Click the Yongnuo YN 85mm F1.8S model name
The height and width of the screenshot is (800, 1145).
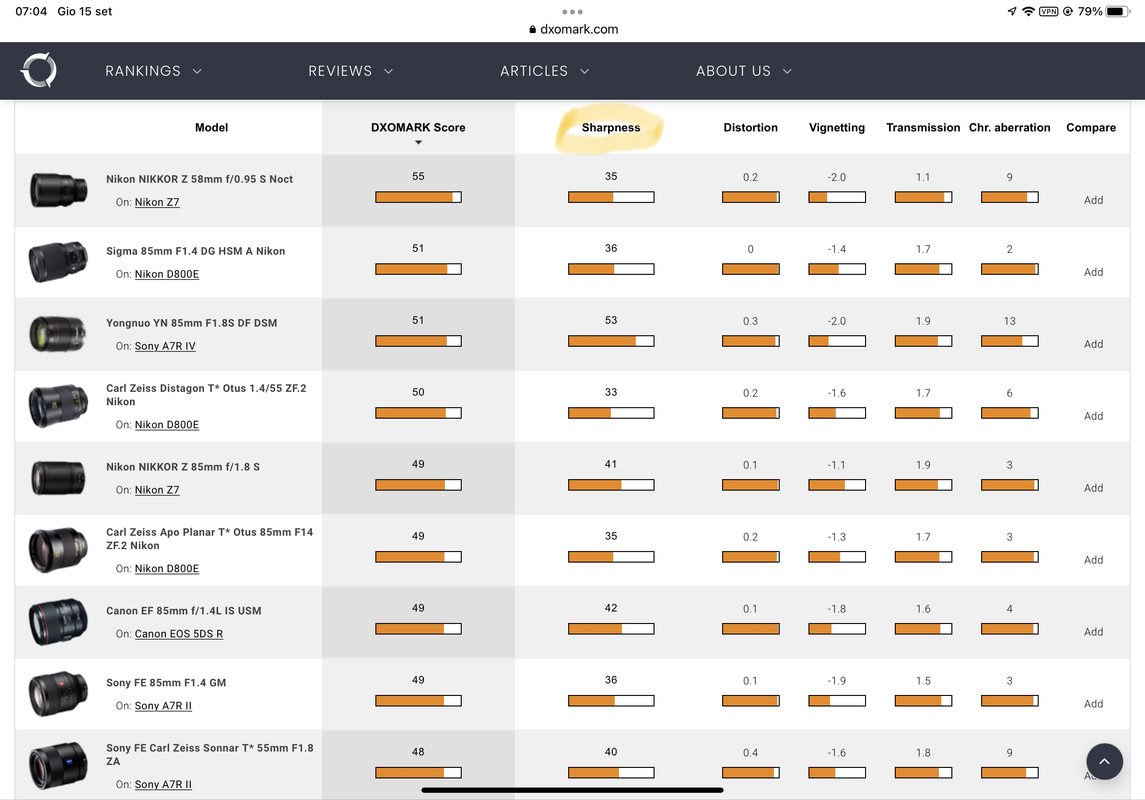pyautogui.click(x=191, y=323)
